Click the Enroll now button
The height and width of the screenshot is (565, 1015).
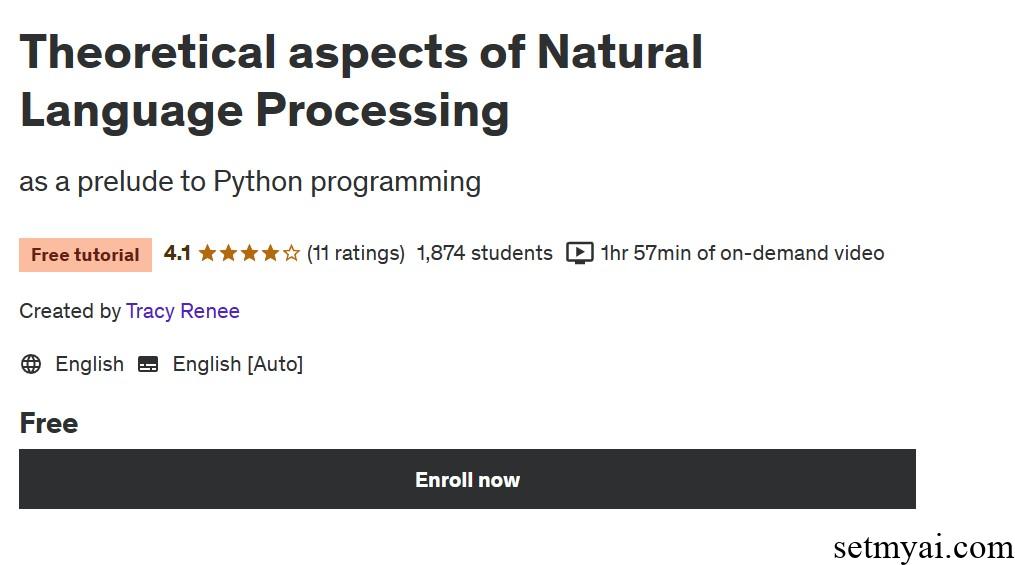click(467, 479)
